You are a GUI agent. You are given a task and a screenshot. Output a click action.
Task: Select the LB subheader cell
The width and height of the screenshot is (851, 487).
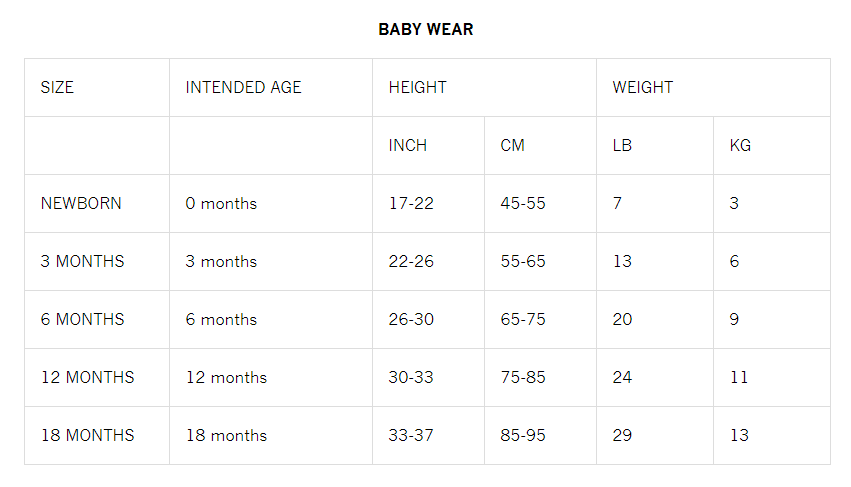pyautogui.click(x=621, y=146)
